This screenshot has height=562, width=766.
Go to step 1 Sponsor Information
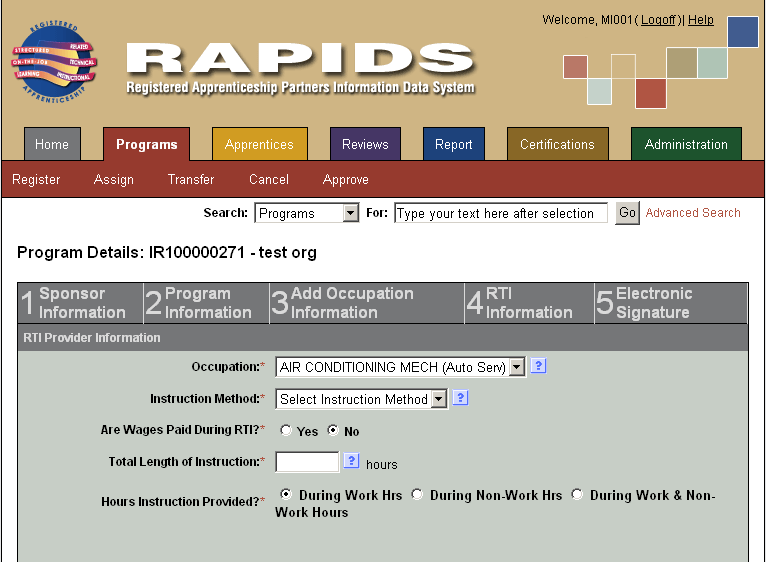click(81, 303)
